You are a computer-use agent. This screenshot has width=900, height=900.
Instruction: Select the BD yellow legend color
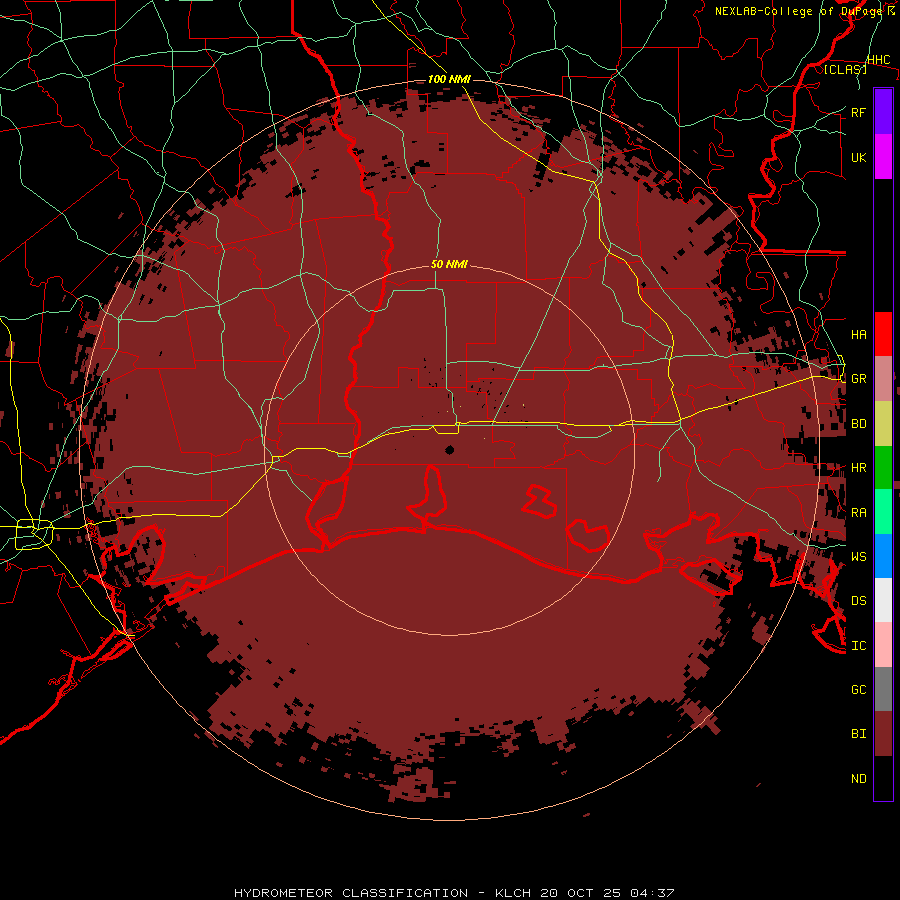click(x=883, y=424)
